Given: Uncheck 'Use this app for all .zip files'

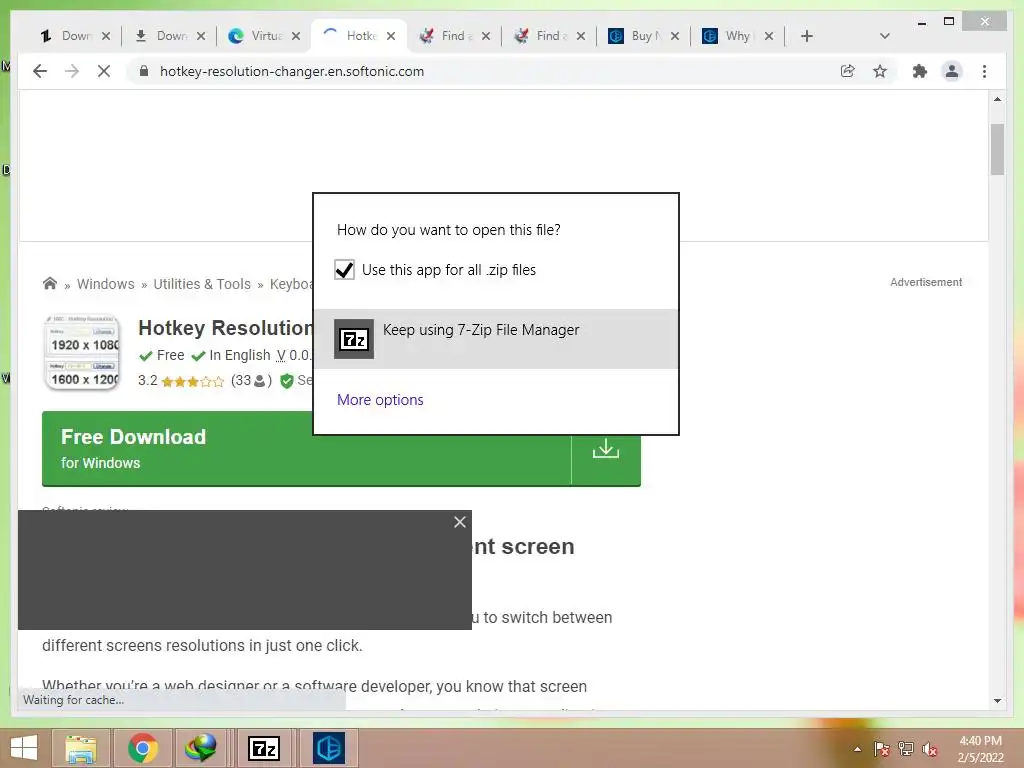Looking at the screenshot, I should pyautogui.click(x=344, y=270).
